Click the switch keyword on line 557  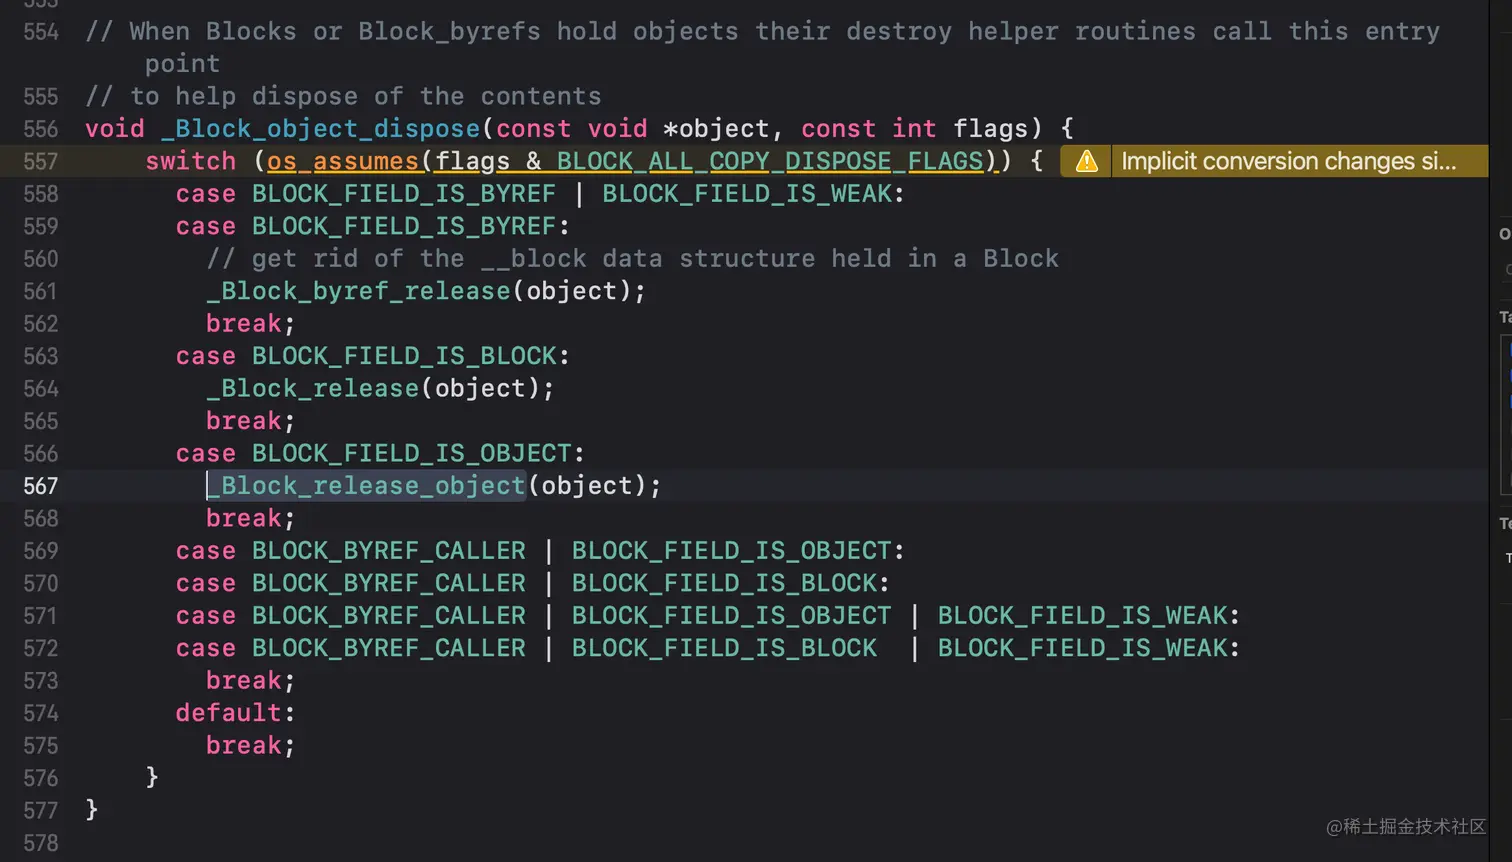[190, 161]
